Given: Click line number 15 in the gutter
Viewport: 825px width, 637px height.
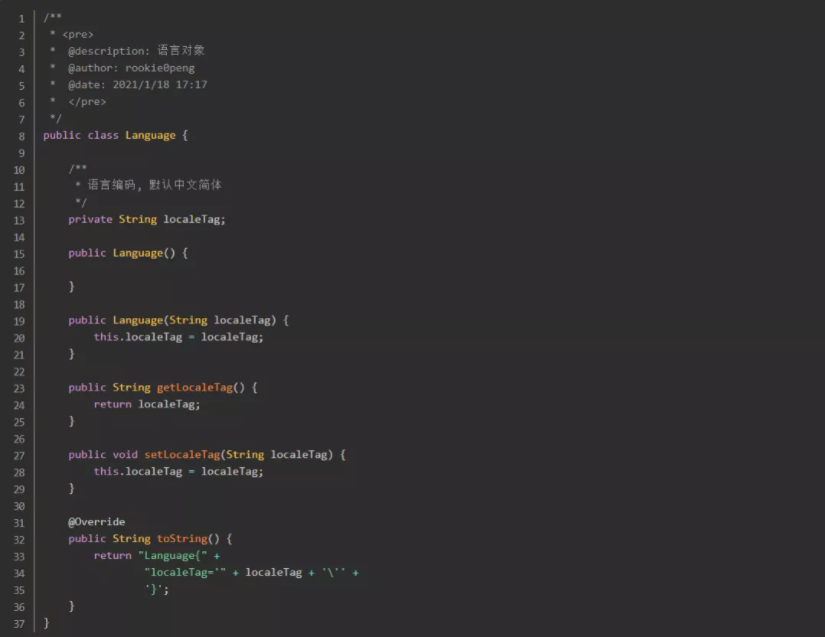Looking at the screenshot, I should click(x=19, y=254).
